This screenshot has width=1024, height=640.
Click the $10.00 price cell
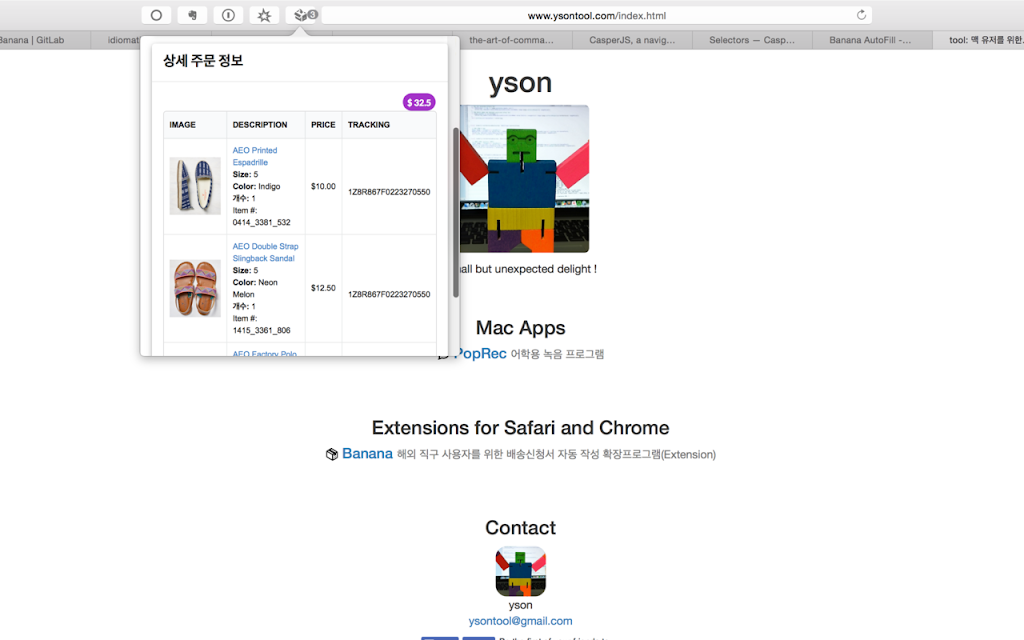tap(323, 186)
